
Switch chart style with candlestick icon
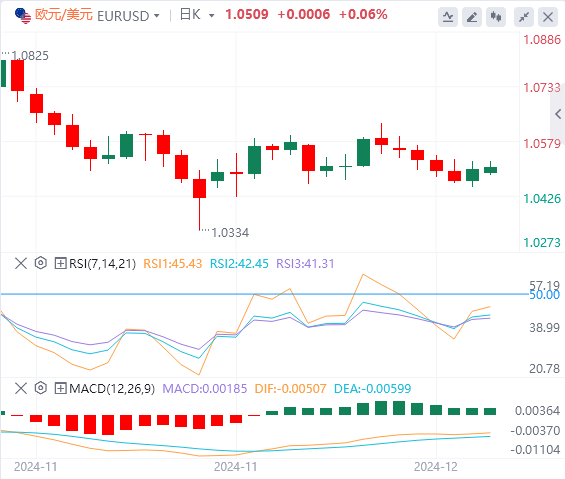[496, 17]
